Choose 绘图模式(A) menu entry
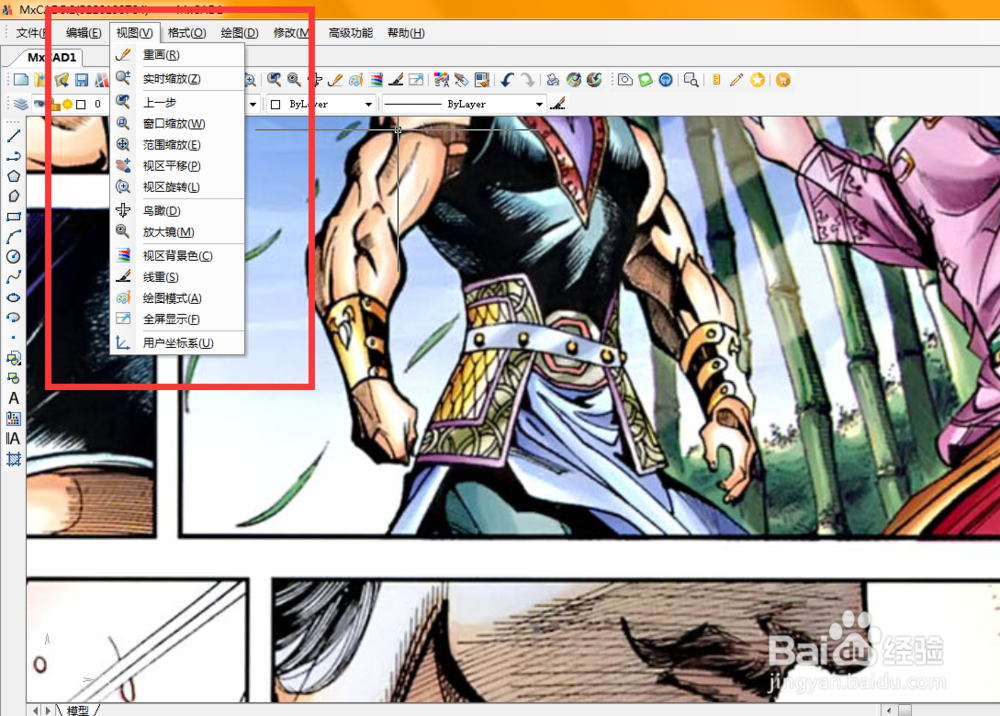Viewport: 1000px width, 716px height. (x=177, y=298)
